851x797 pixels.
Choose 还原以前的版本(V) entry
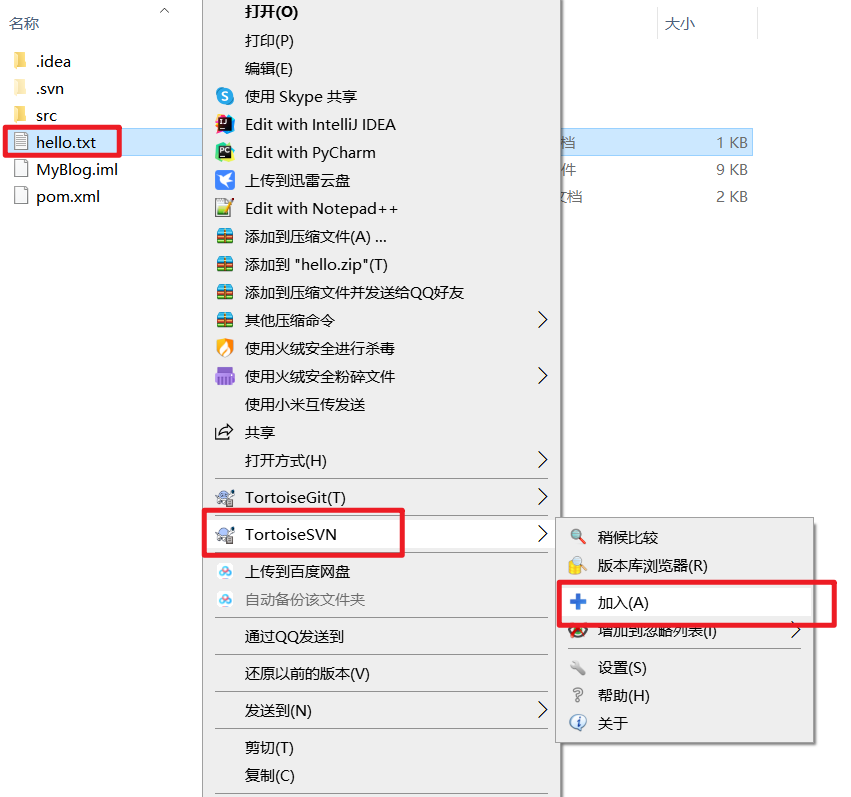coord(381,673)
